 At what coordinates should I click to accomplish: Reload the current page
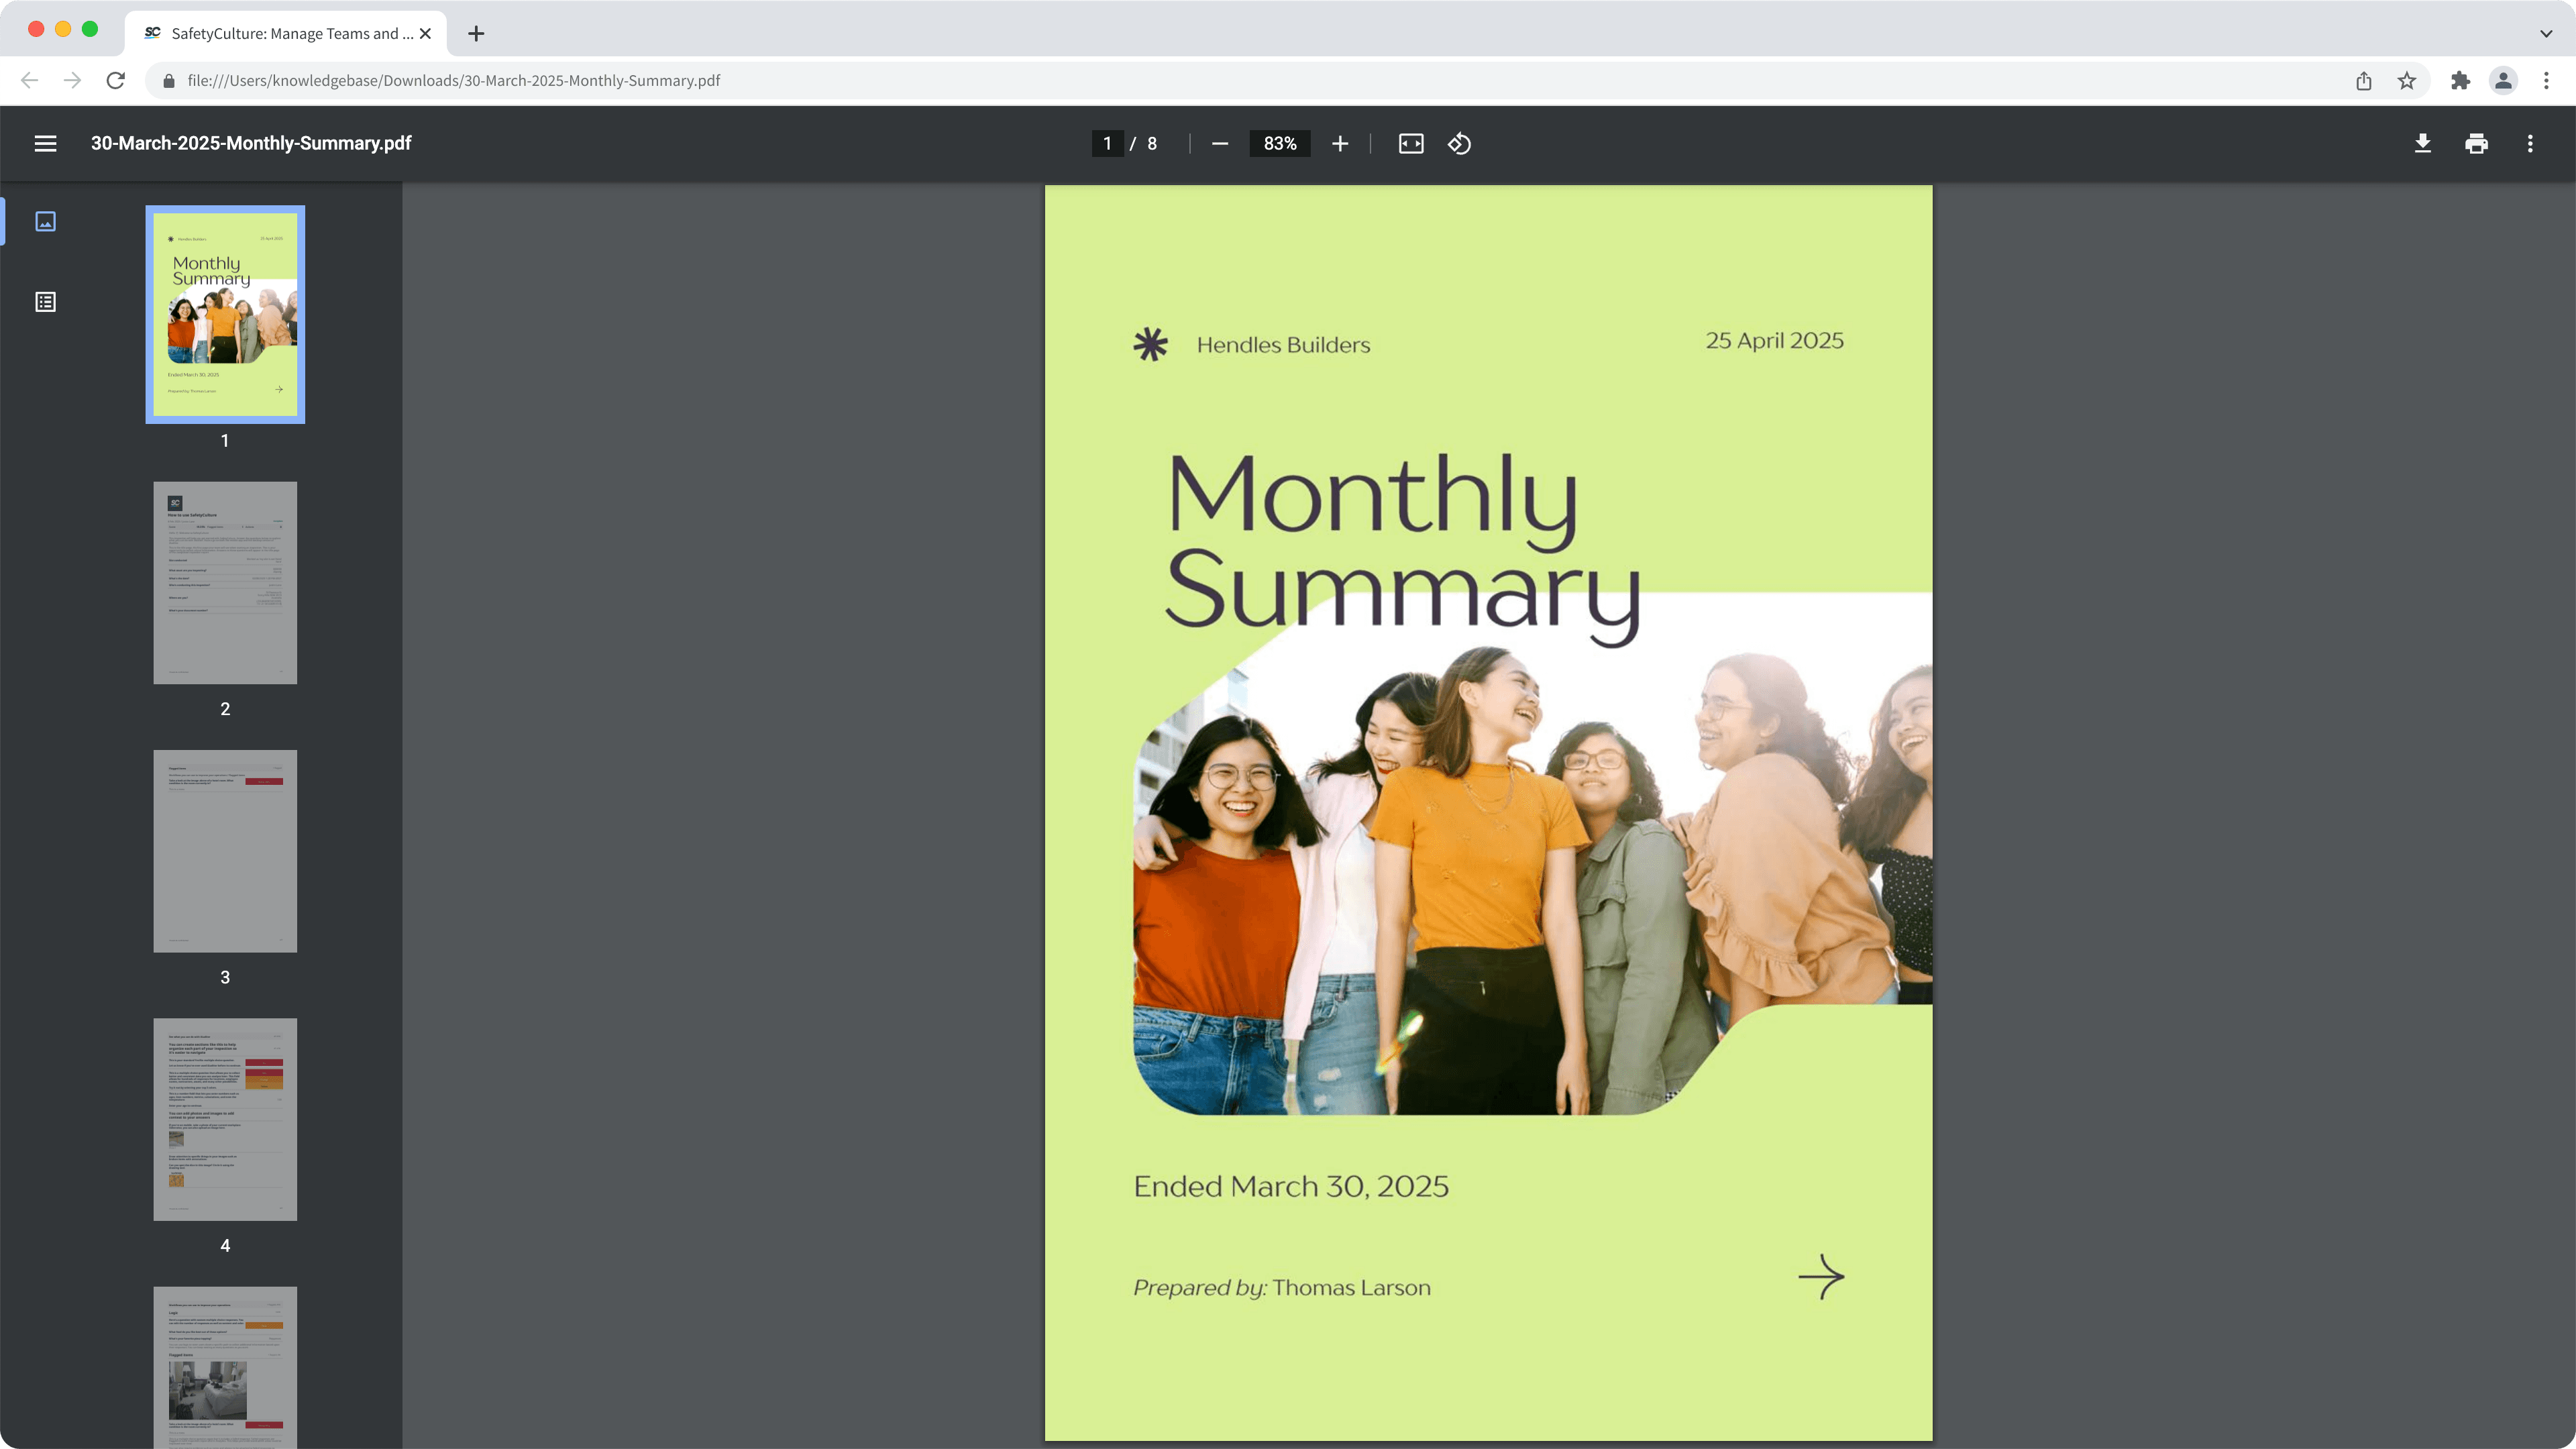(116, 80)
